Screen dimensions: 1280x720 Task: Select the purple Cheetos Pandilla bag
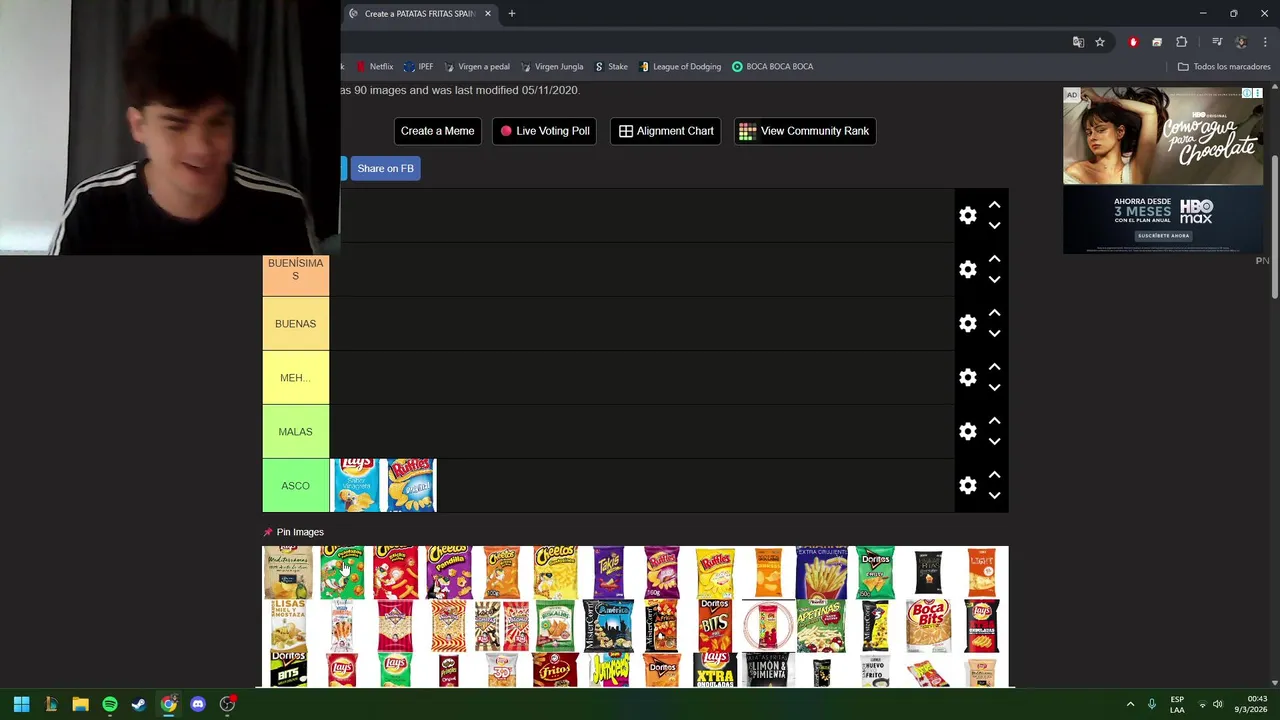click(x=448, y=572)
